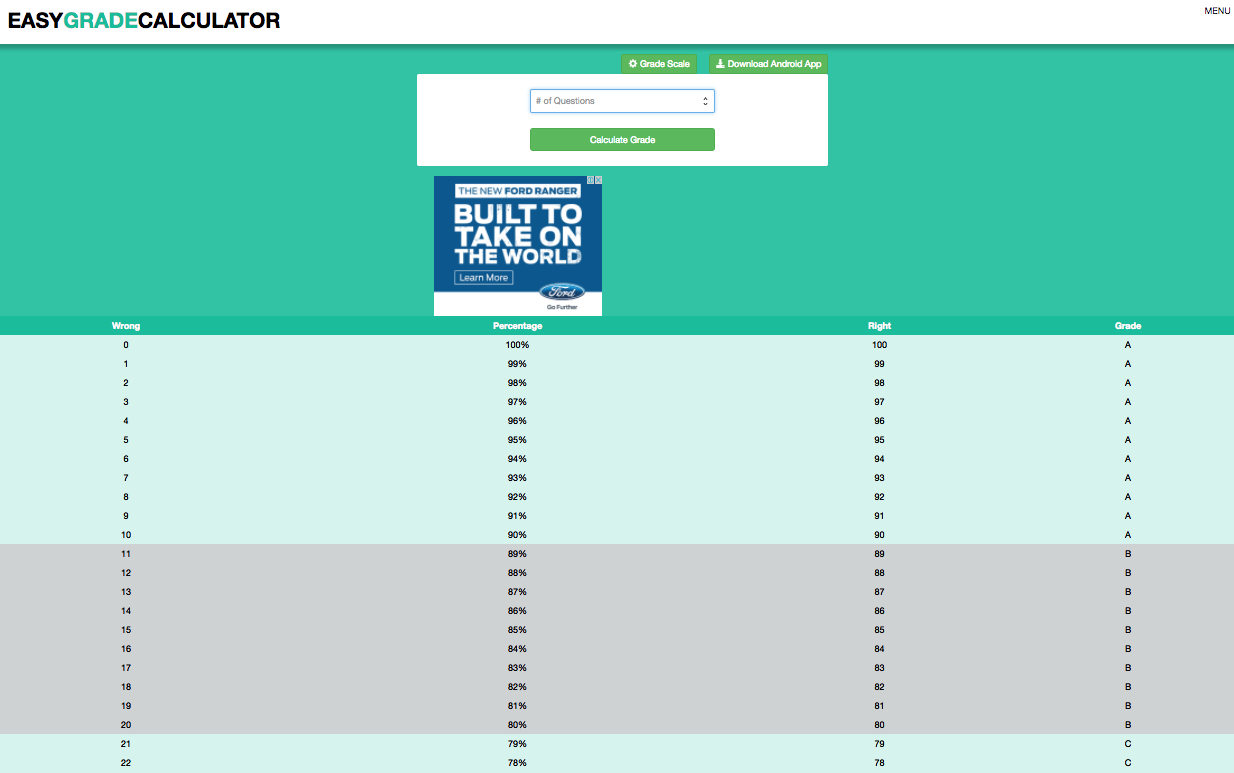
Task: Close the Ford Ranger ad
Action: click(x=598, y=180)
